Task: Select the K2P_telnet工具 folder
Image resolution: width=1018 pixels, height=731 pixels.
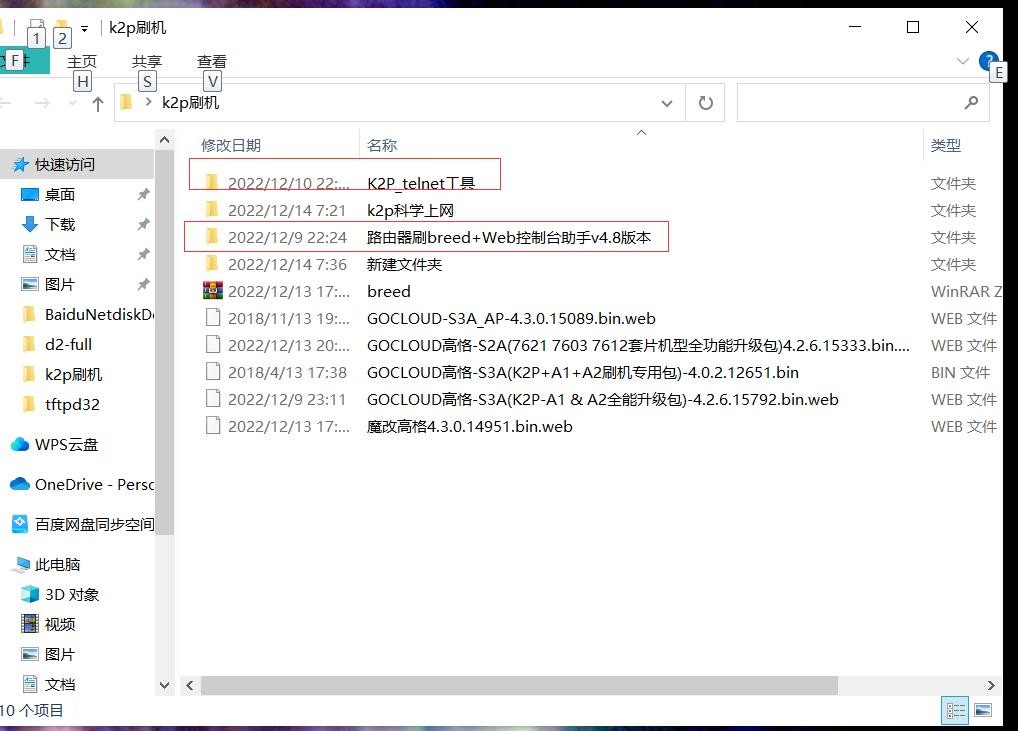Action: [x=420, y=183]
